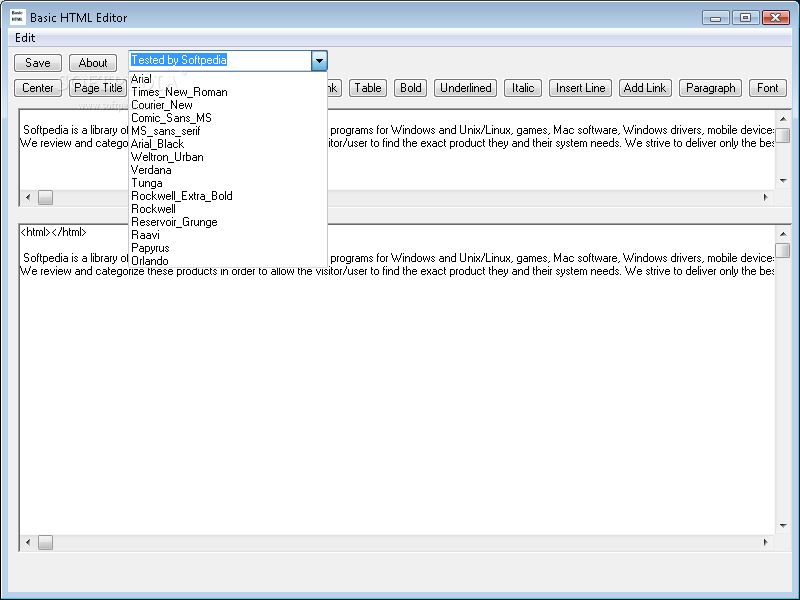800x600 pixels.
Task: Insert a Table
Action: (x=367, y=87)
